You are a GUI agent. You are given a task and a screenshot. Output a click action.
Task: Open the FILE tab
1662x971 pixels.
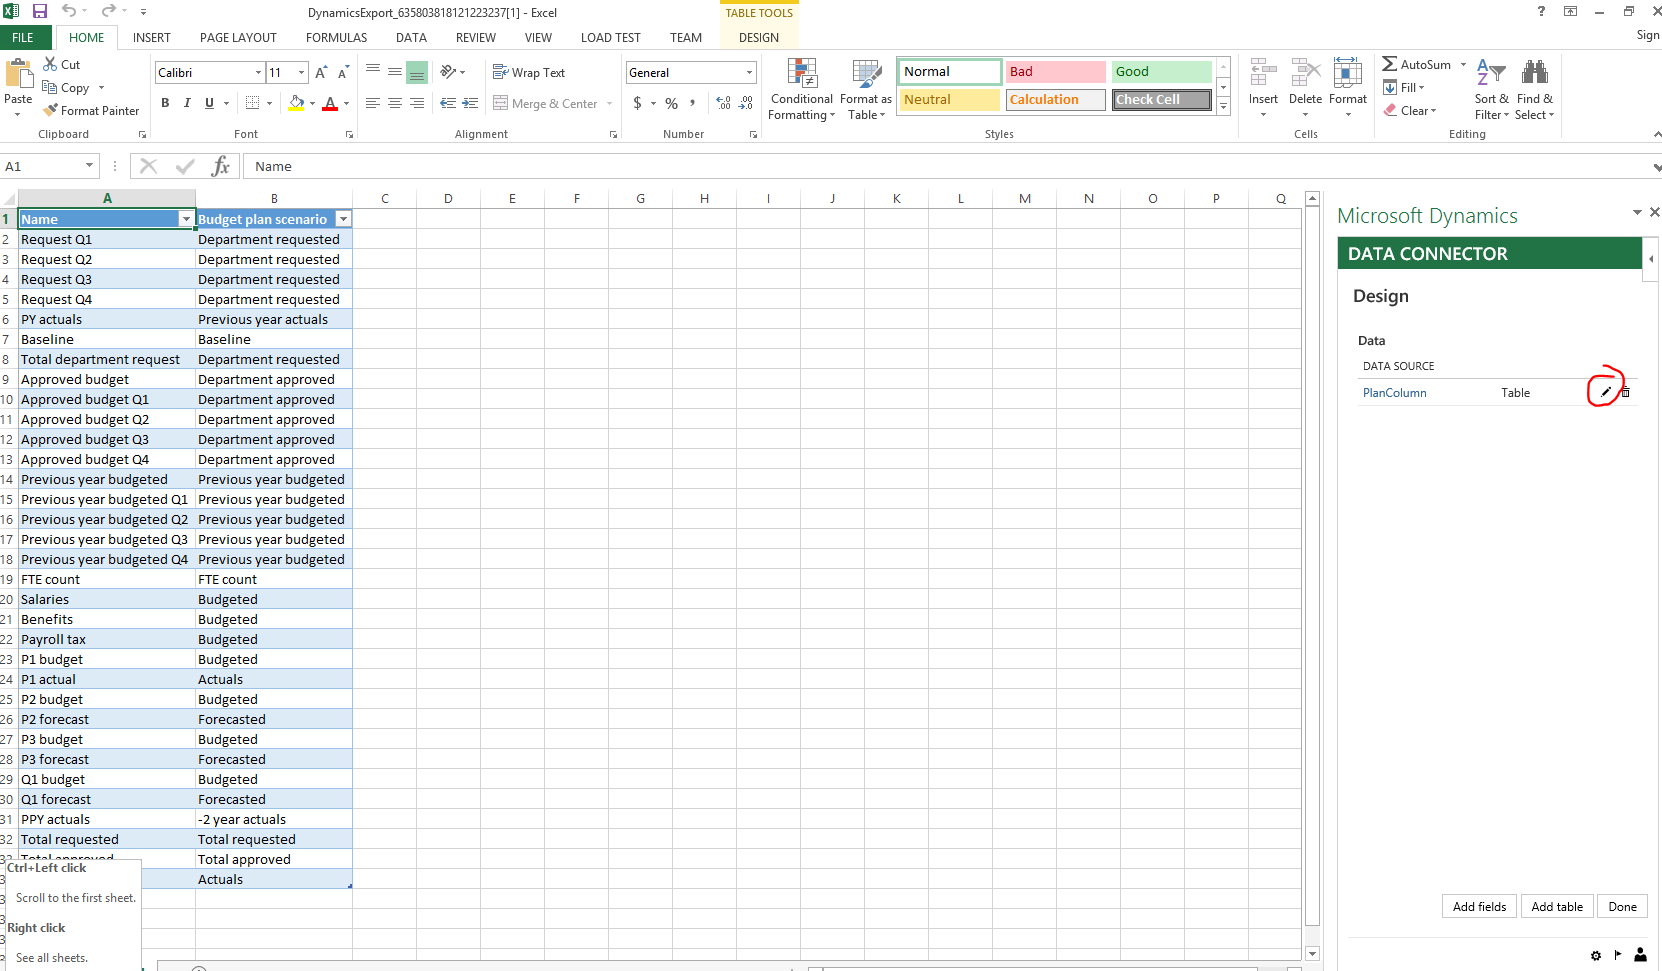coord(23,37)
